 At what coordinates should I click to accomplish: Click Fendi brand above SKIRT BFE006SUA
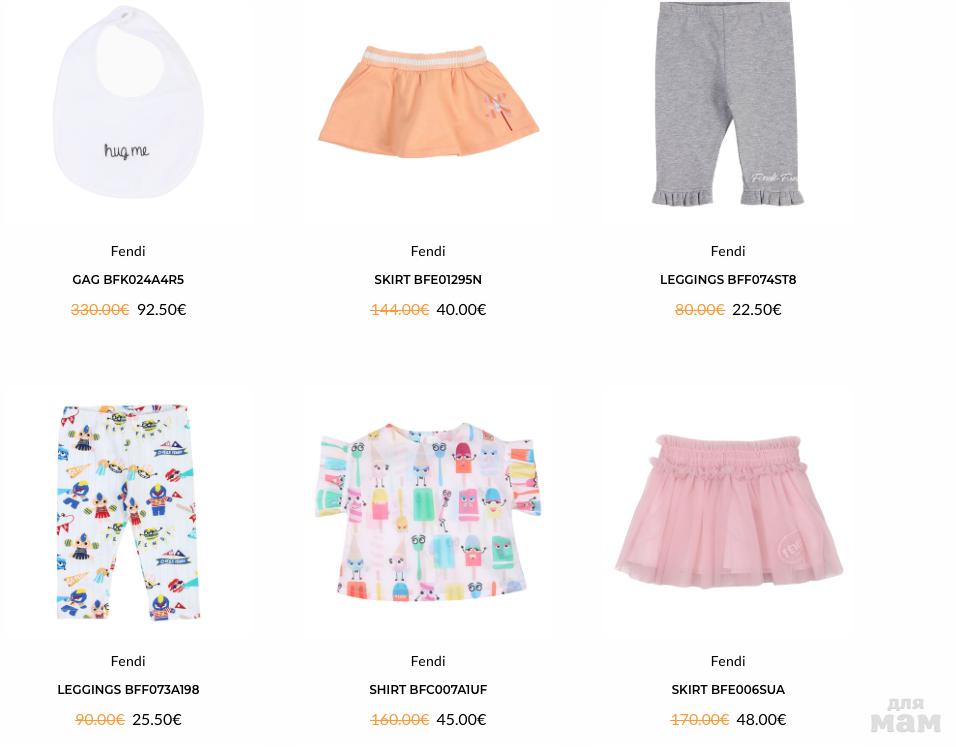coord(728,661)
